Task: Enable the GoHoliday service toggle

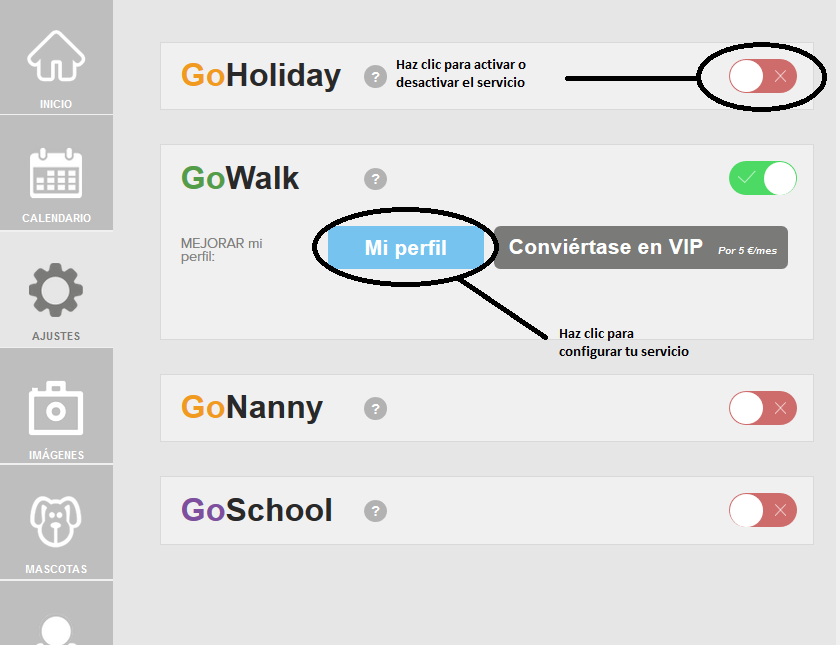Action: [x=763, y=76]
